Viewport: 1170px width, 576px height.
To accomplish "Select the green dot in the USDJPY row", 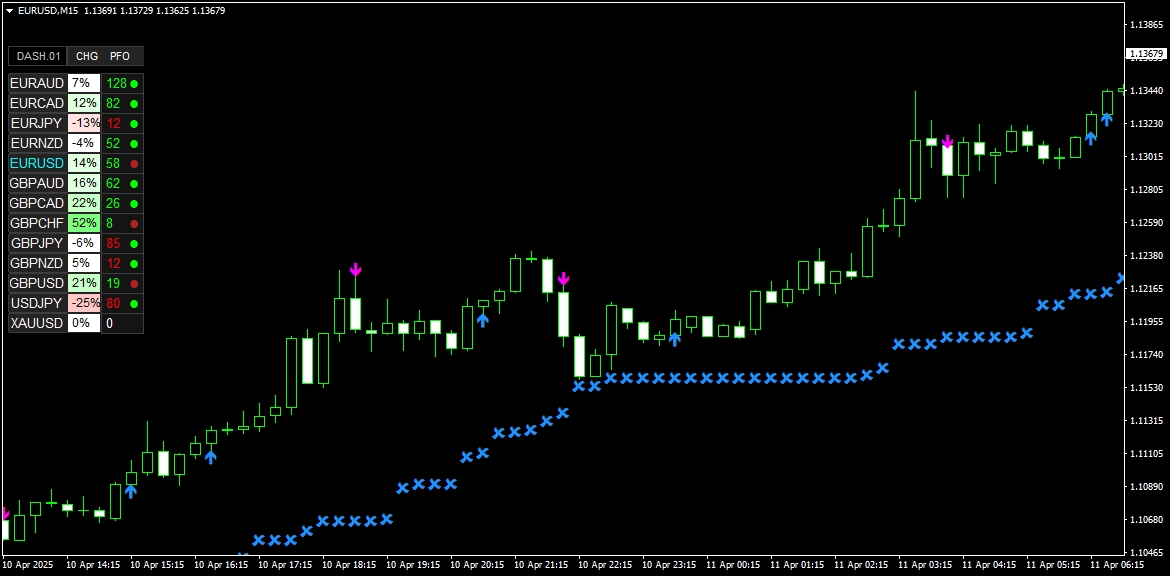I will (x=134, y=304).
